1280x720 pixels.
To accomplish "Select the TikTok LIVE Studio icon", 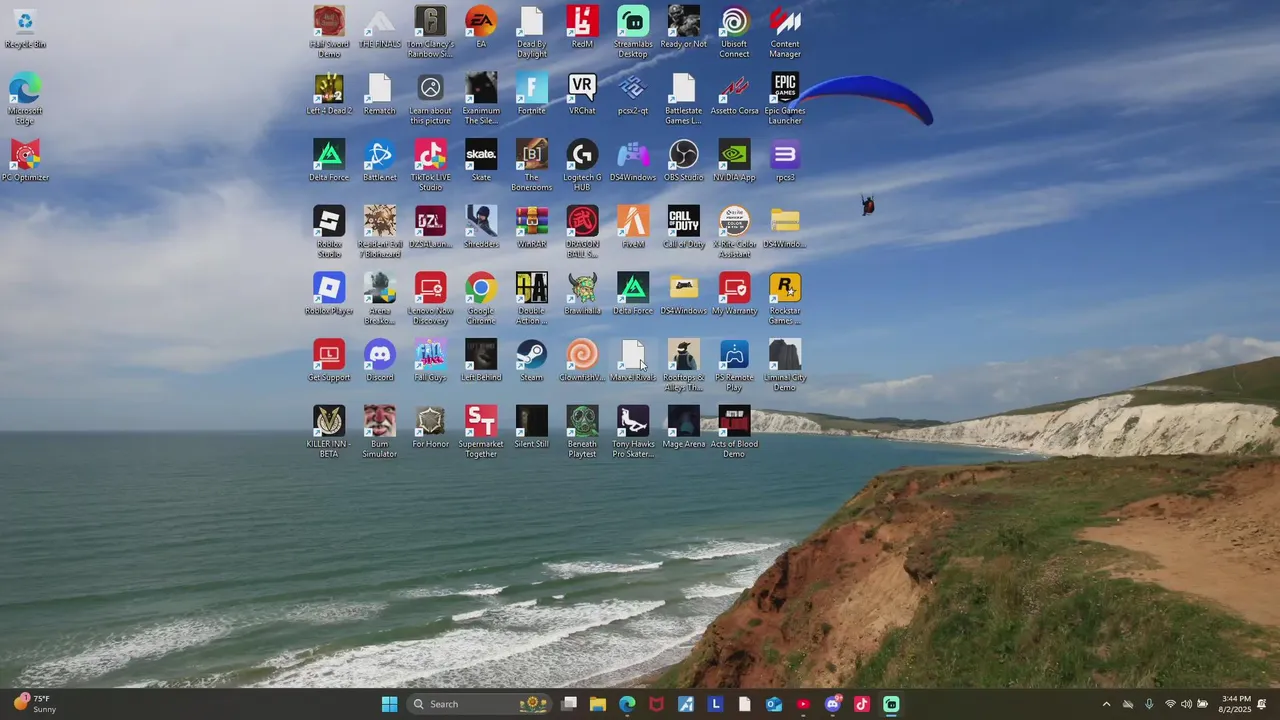I will [430, 166].
